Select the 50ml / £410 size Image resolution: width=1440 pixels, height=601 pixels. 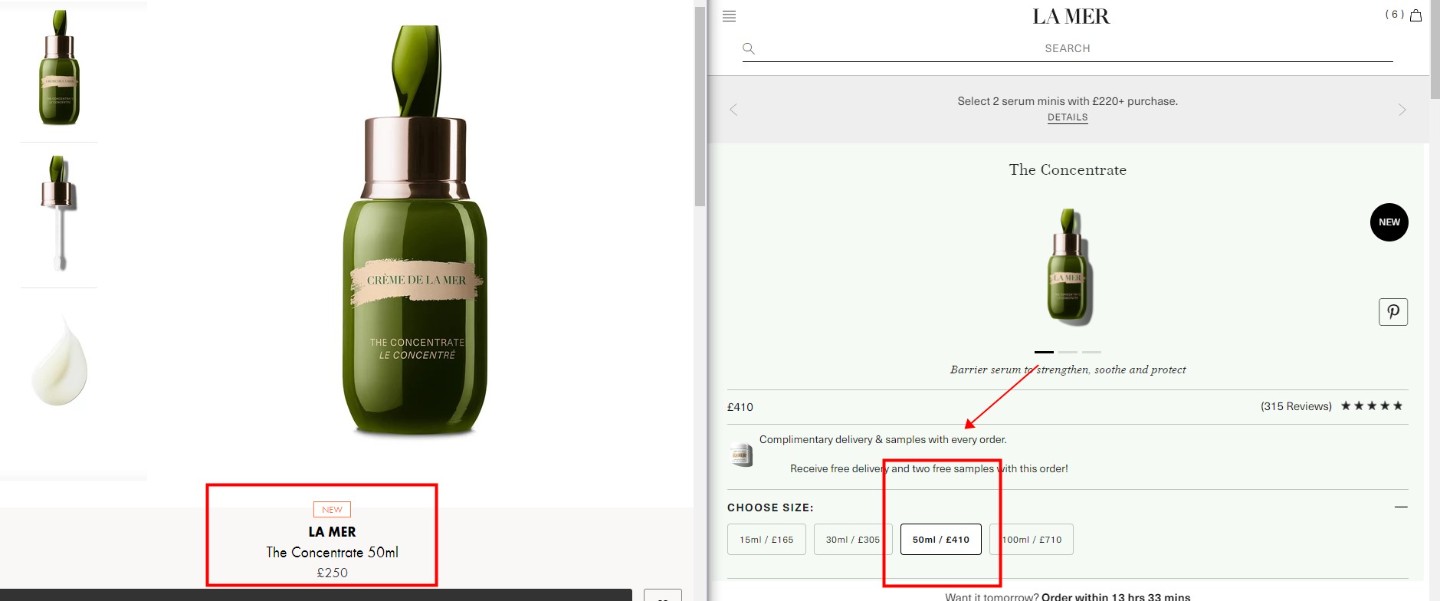click(941, 540)
